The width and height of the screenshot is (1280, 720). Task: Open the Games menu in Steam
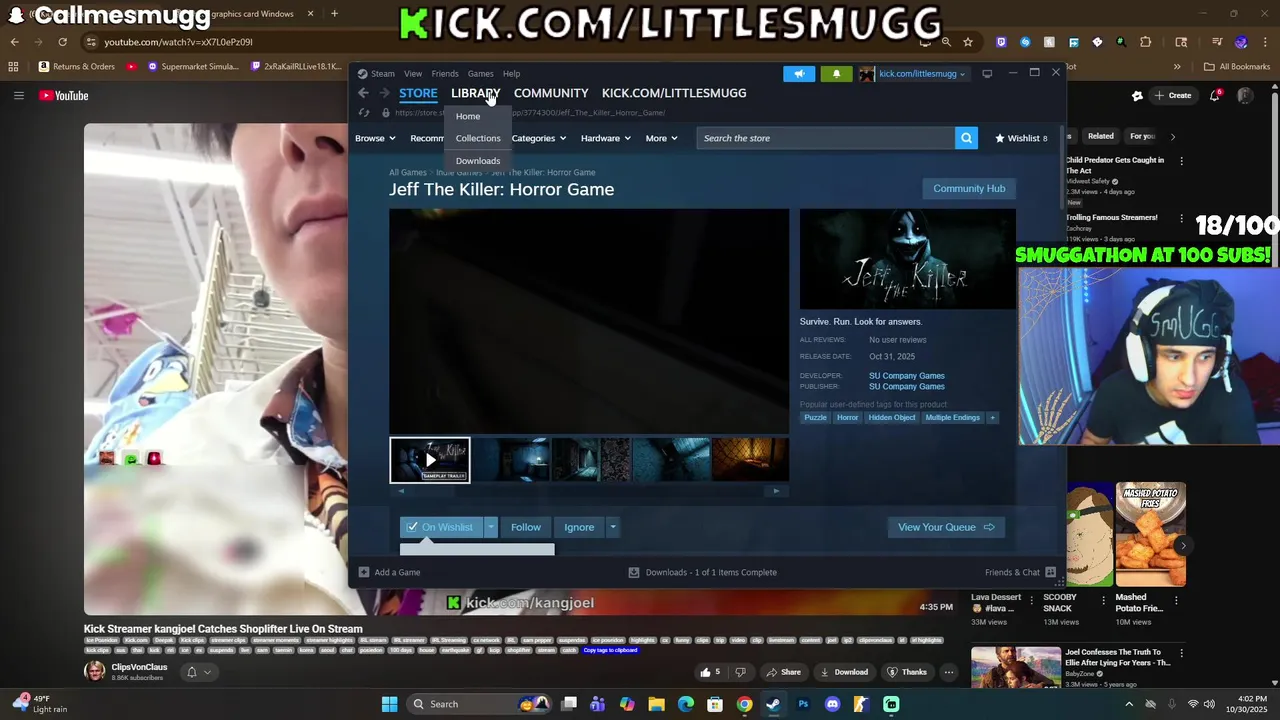[x=481, y=73]
